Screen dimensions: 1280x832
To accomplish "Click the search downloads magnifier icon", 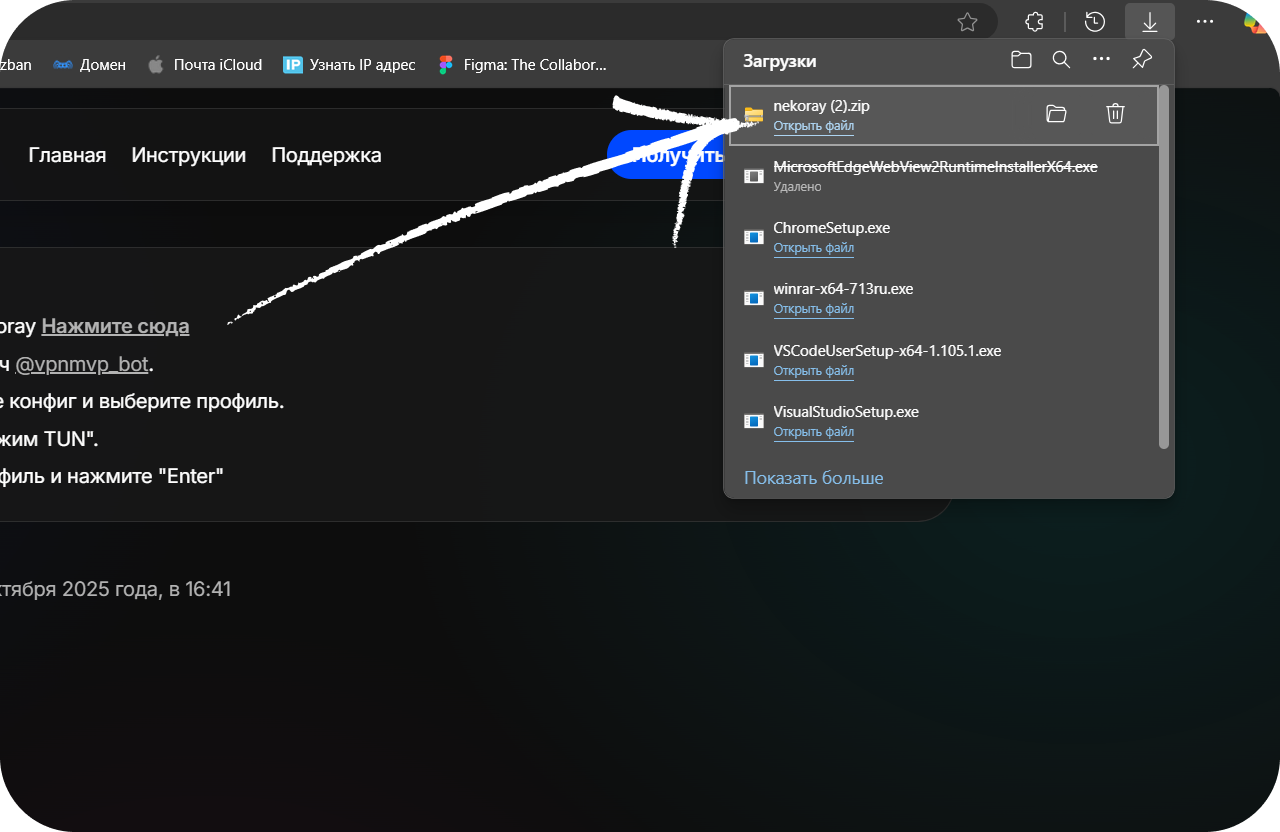I will 1061,60.
